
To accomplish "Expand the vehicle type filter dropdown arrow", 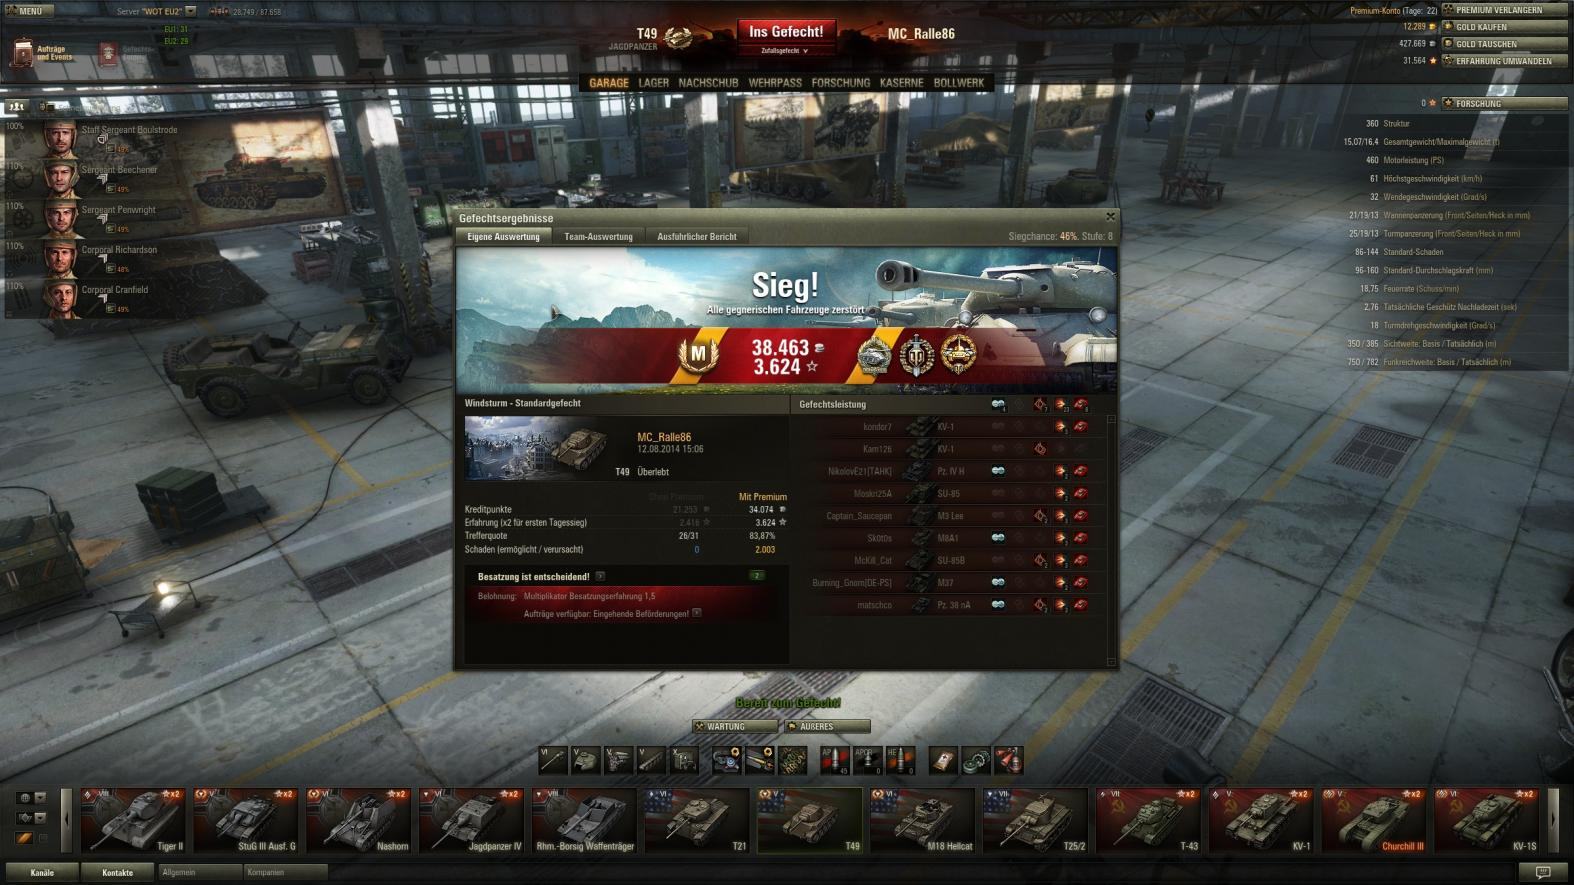I will tap(41, 818).
